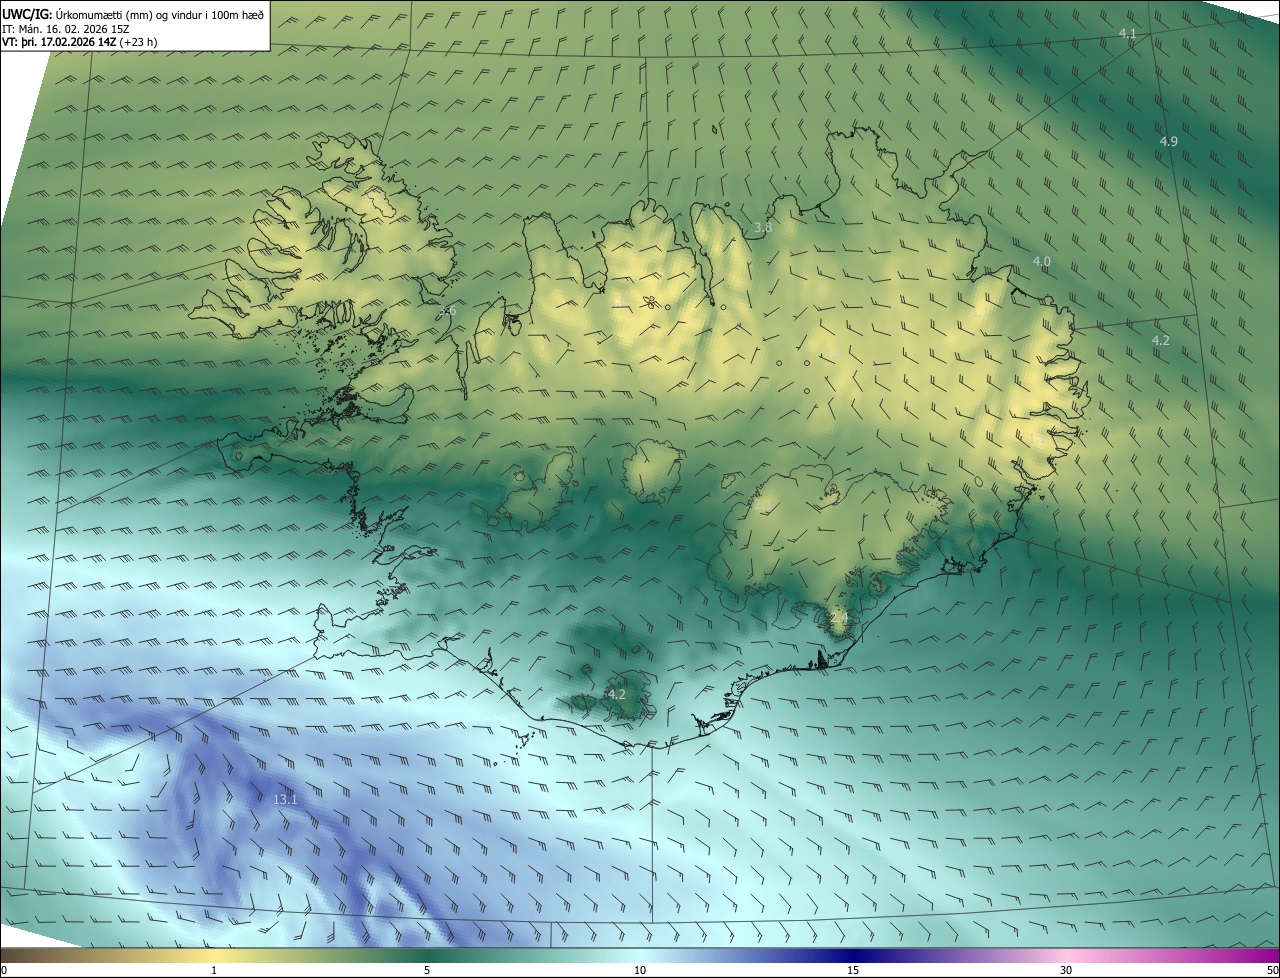Select the 4.0 value label
This screenshot has width=1280, height=978.
1041,261
